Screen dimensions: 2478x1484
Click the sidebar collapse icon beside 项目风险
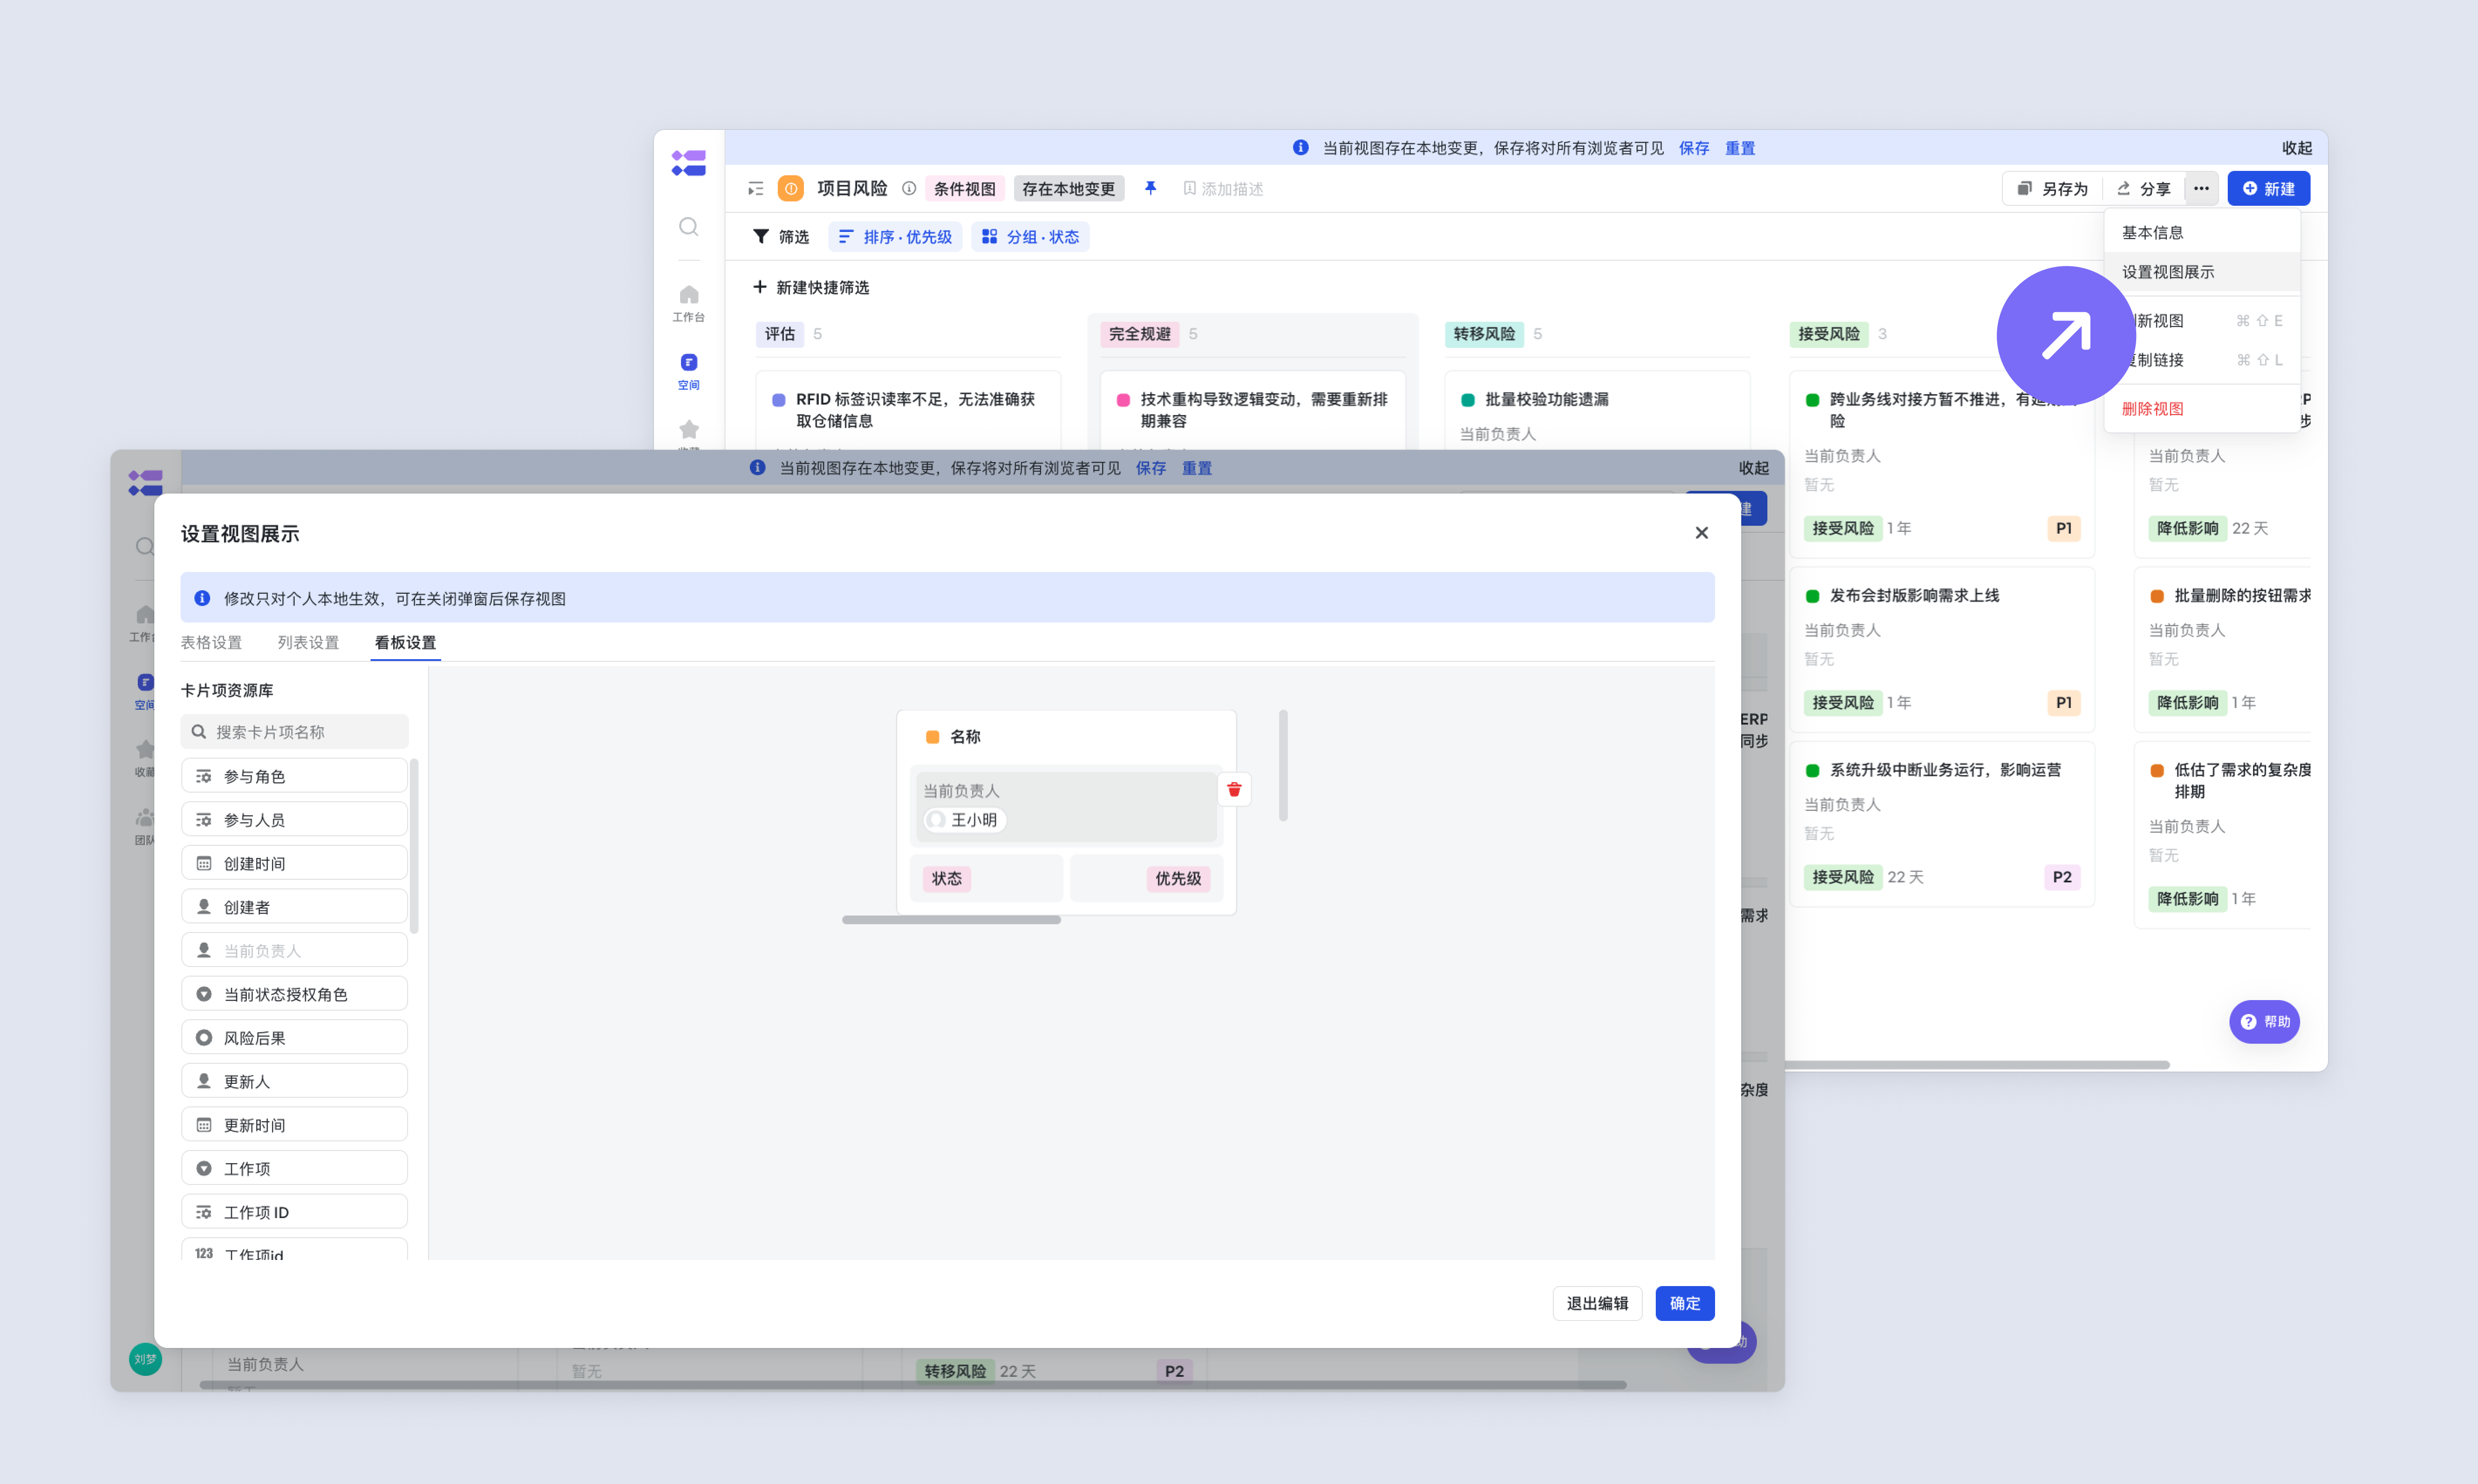pyautogui.click(x=756, y=189)
